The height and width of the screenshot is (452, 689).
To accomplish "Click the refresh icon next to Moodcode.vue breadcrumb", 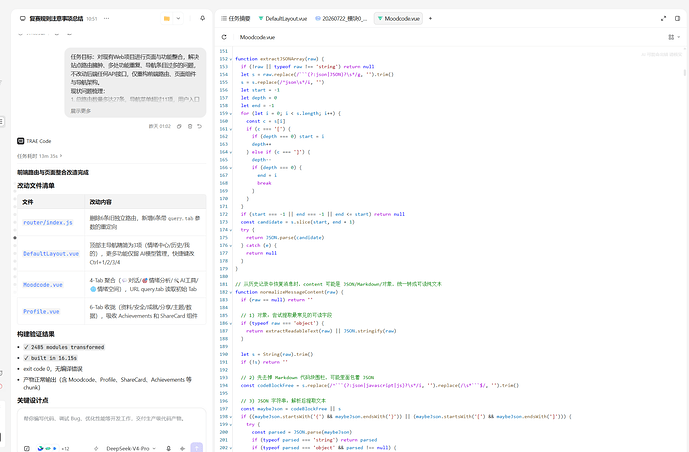I will click(x=224, y=37).
